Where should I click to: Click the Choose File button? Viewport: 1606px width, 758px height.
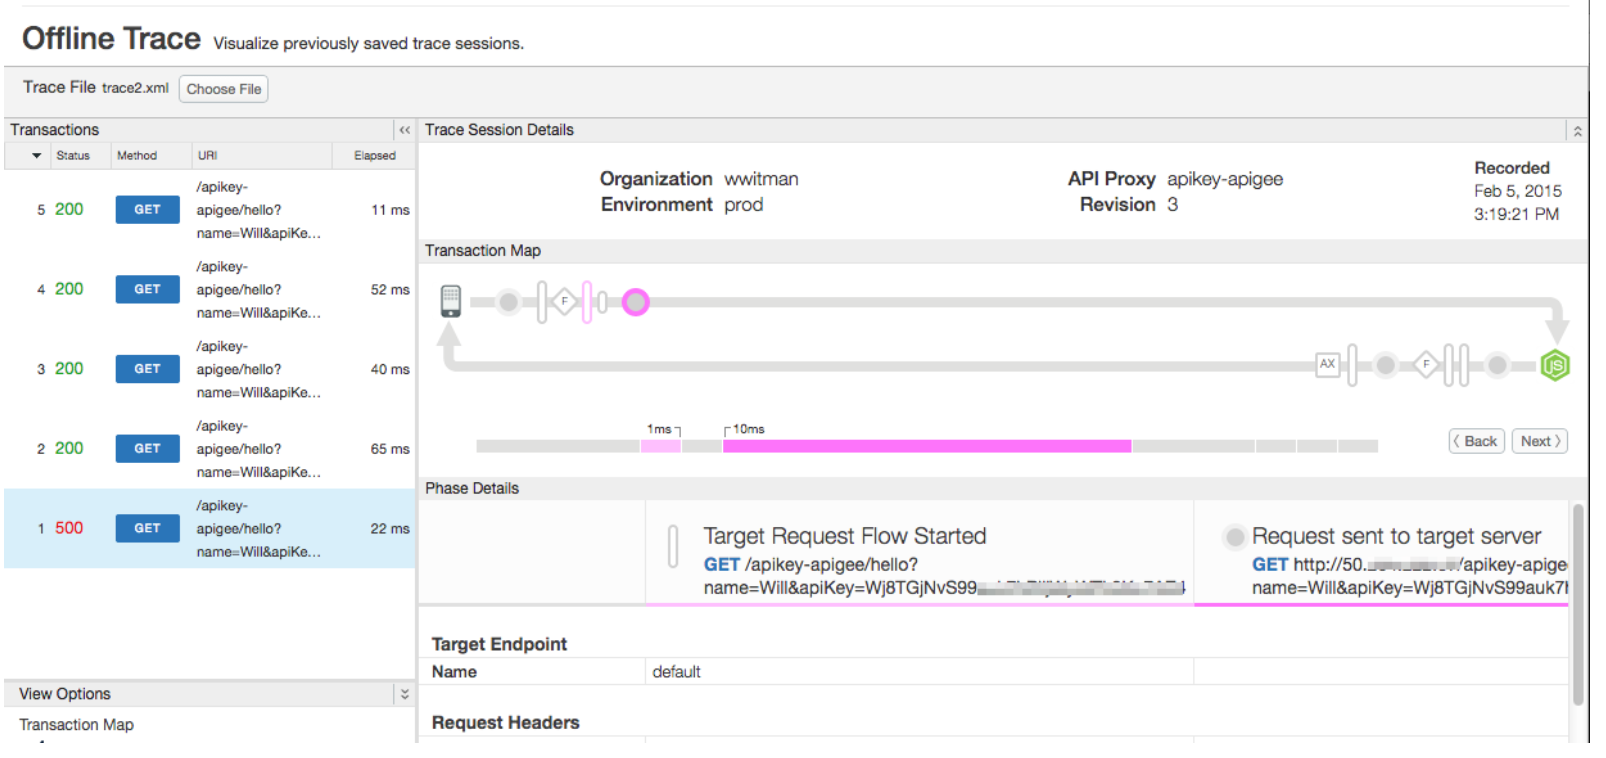click(x=224, y=89)
